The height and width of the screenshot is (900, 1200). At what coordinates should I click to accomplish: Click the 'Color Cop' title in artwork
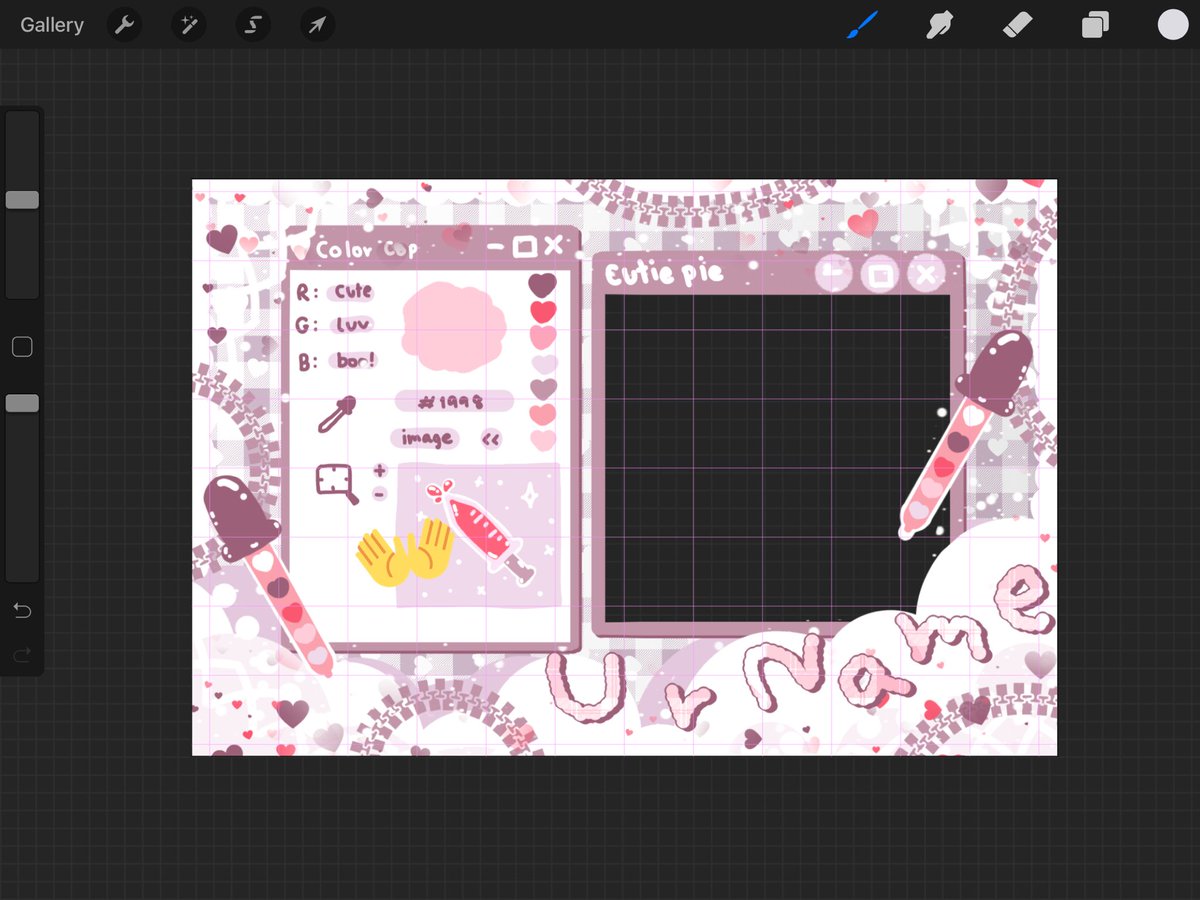[366, 249]
